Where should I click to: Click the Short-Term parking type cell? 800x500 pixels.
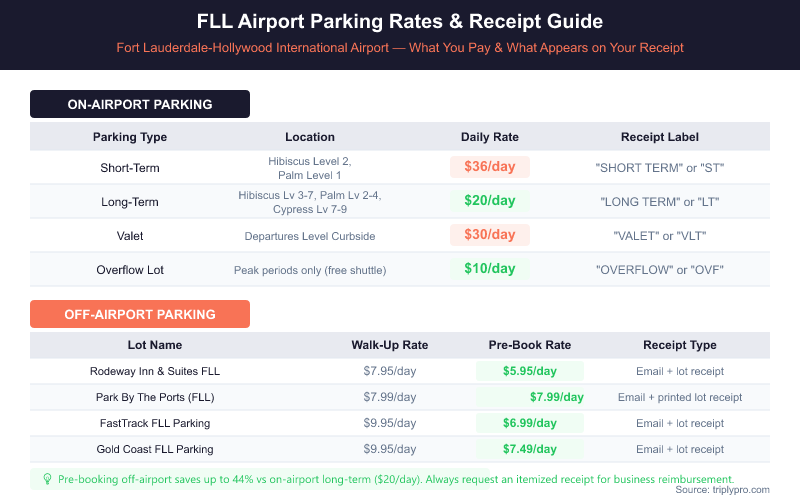click(x=130, y=167)
